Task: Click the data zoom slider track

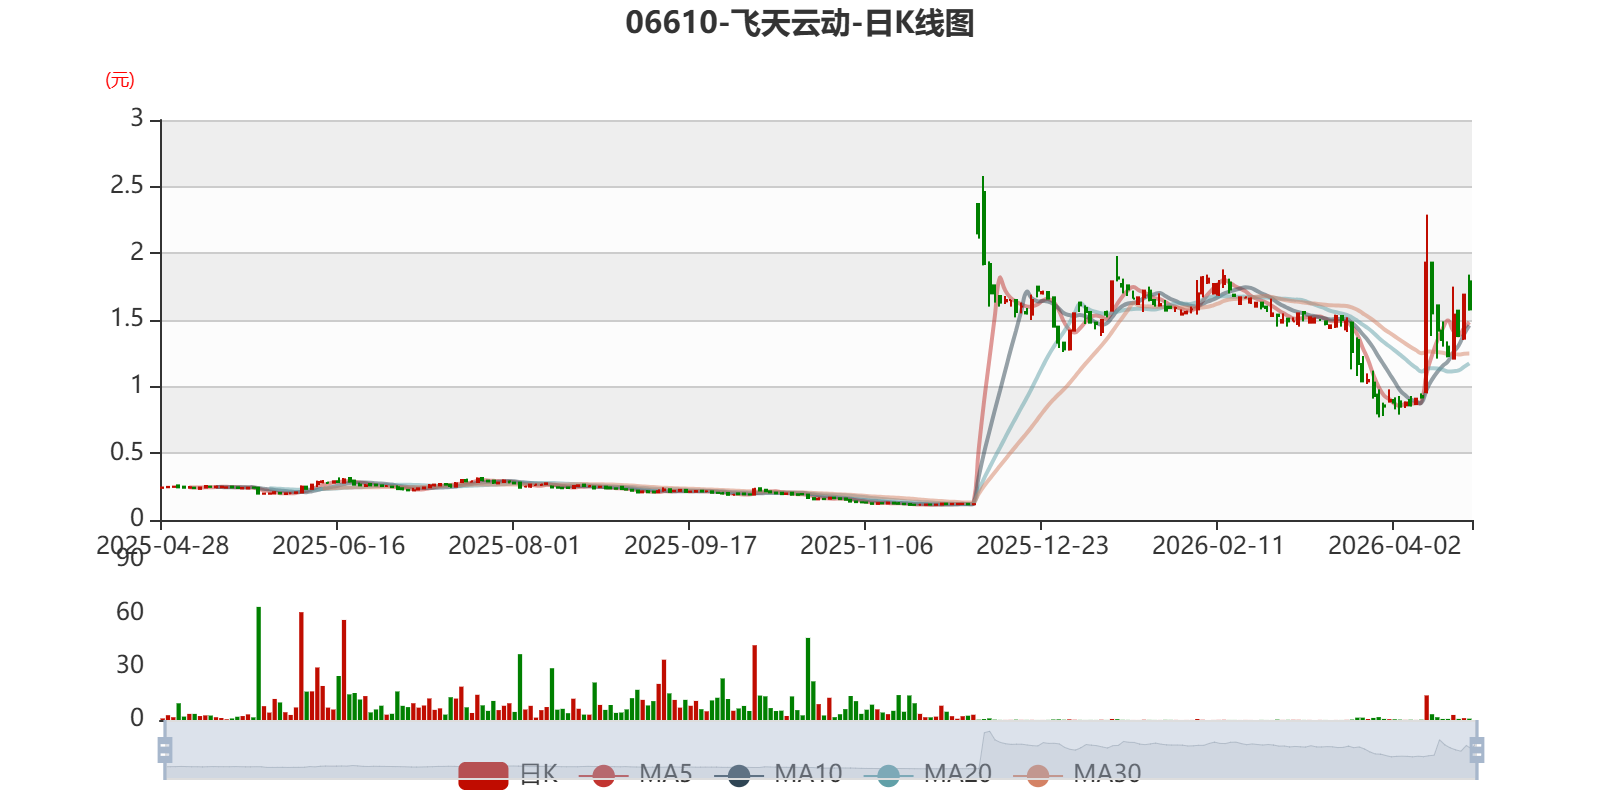Action: pyautogui.click(x=820, y=749)
